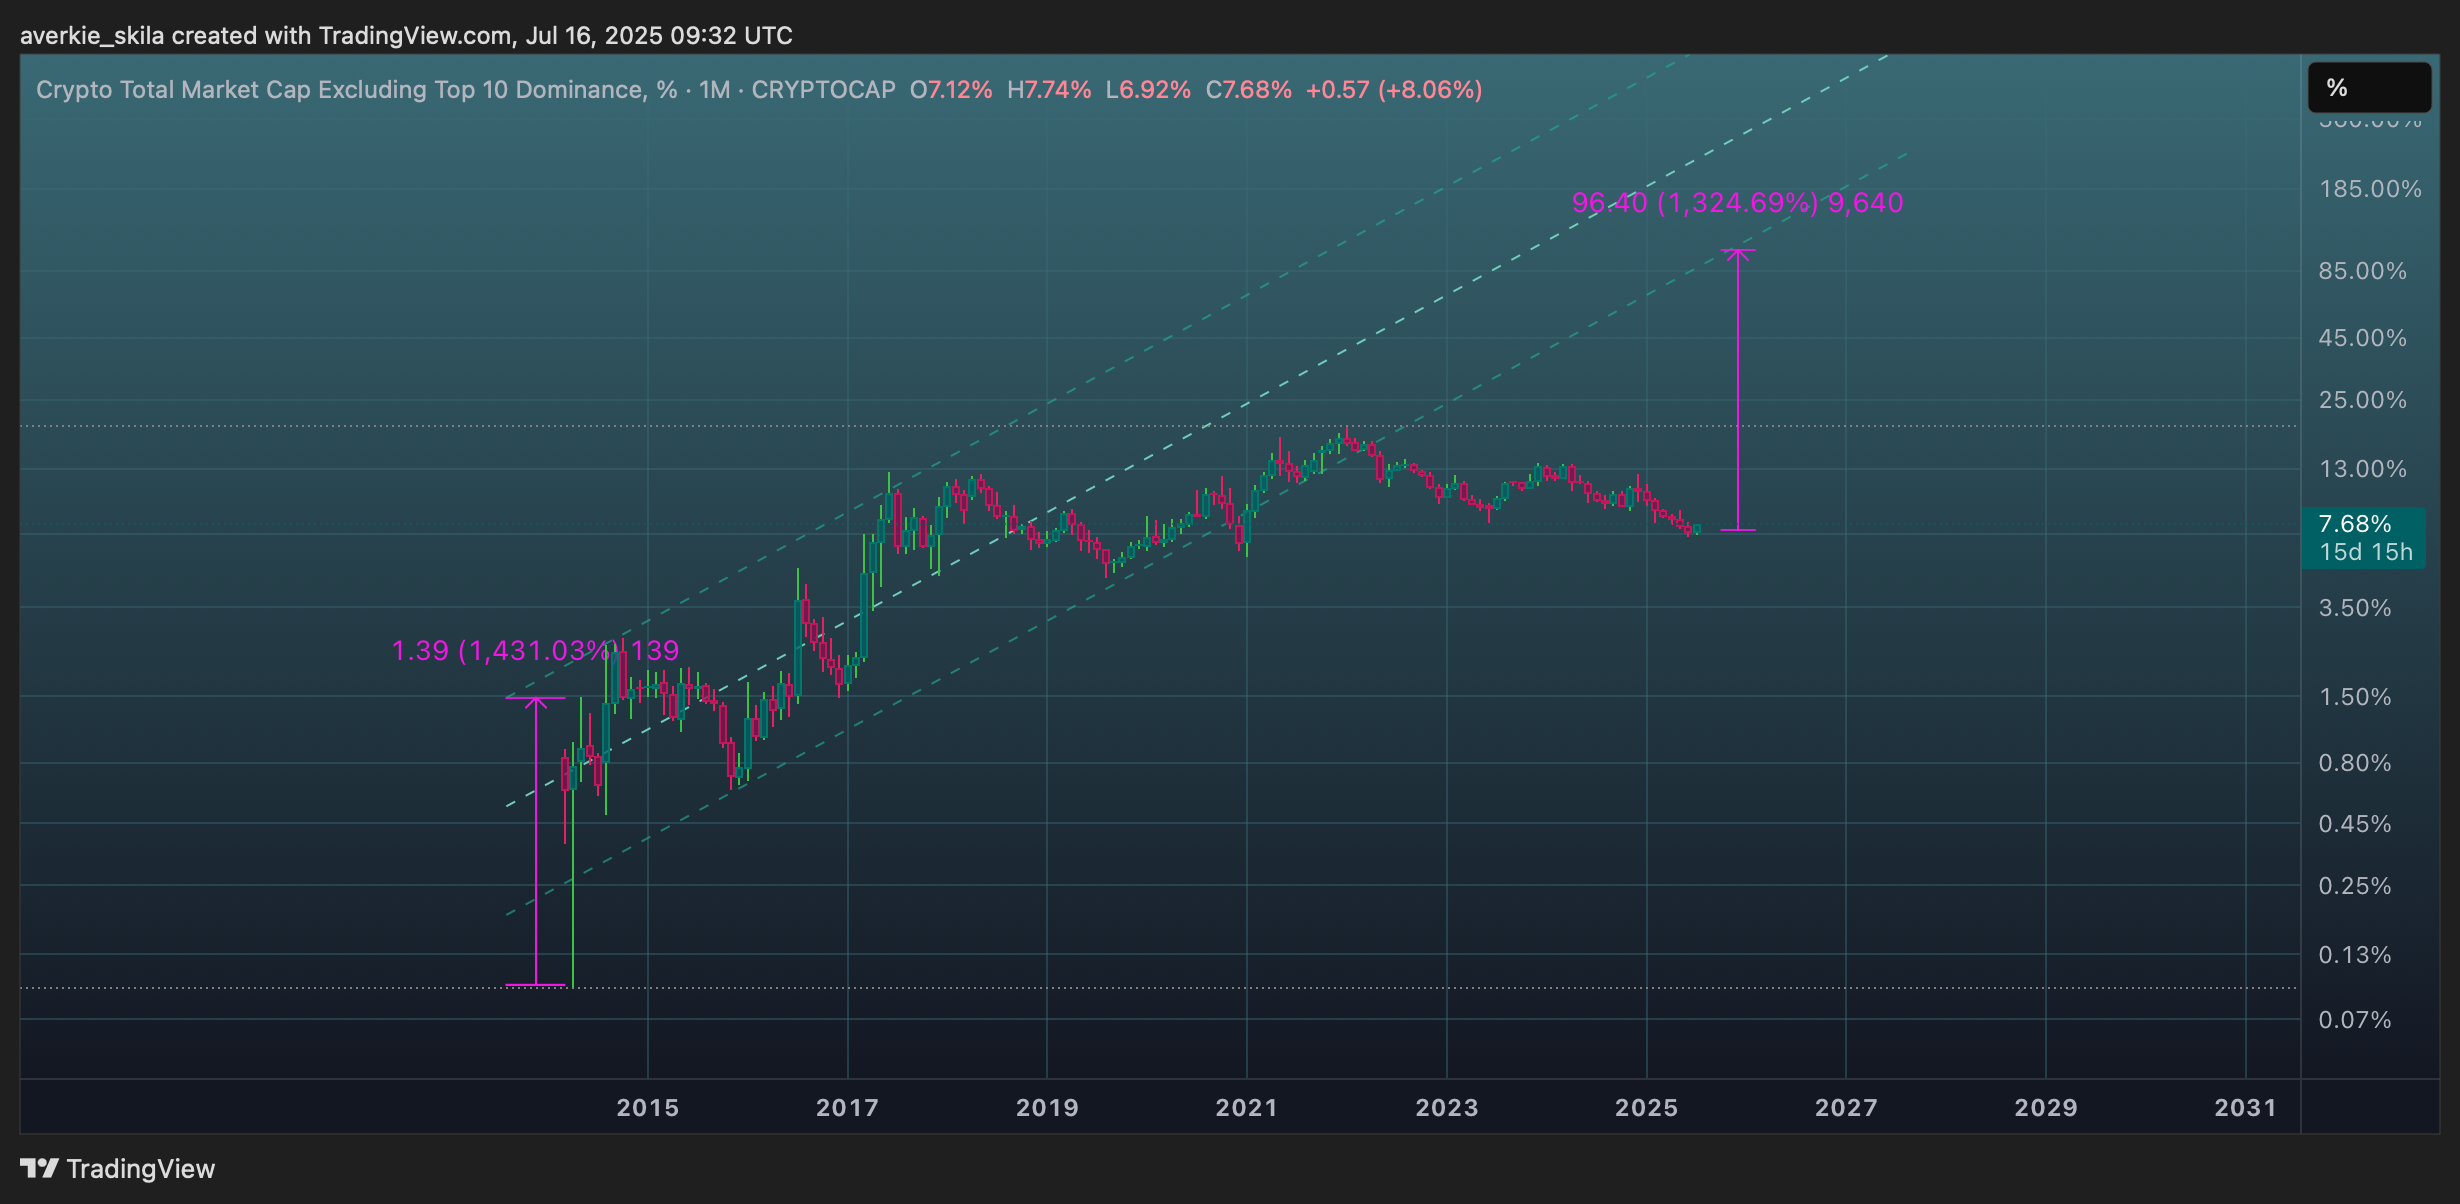2460x1204 pixels.
Task: Click the open value O7.12%
Action: pyautogui.click(x=951, y=90)
